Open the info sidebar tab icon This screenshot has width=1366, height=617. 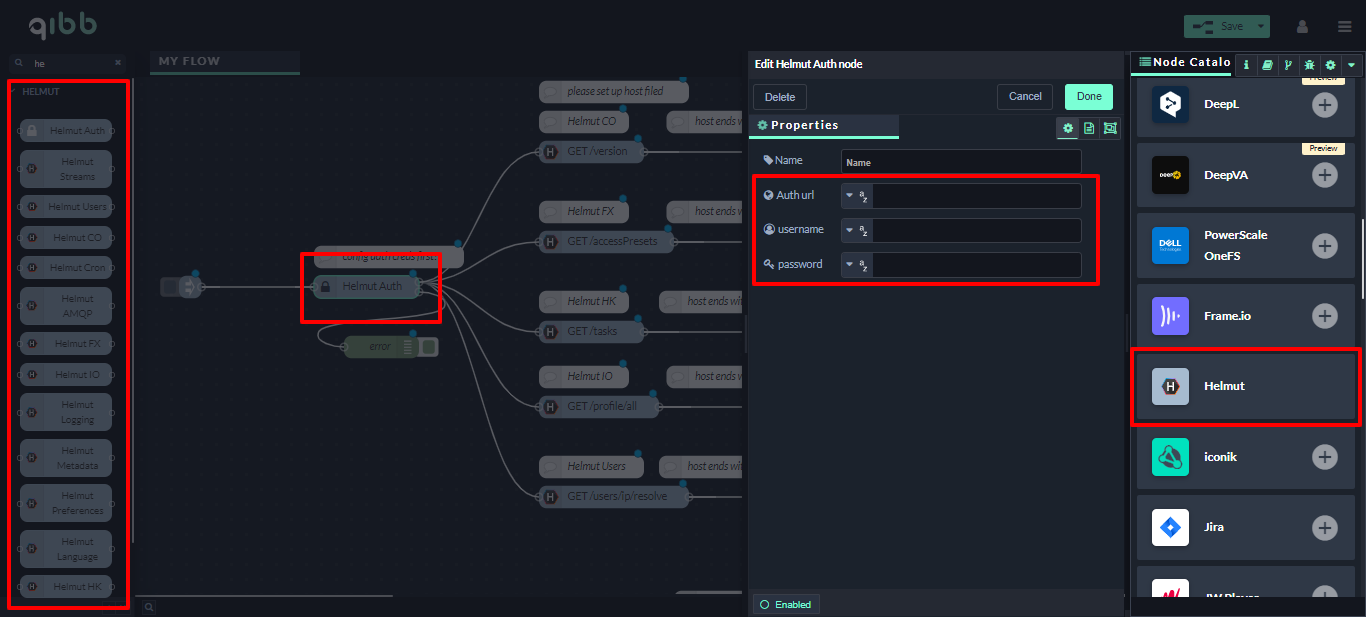(x=1246, y=65)
